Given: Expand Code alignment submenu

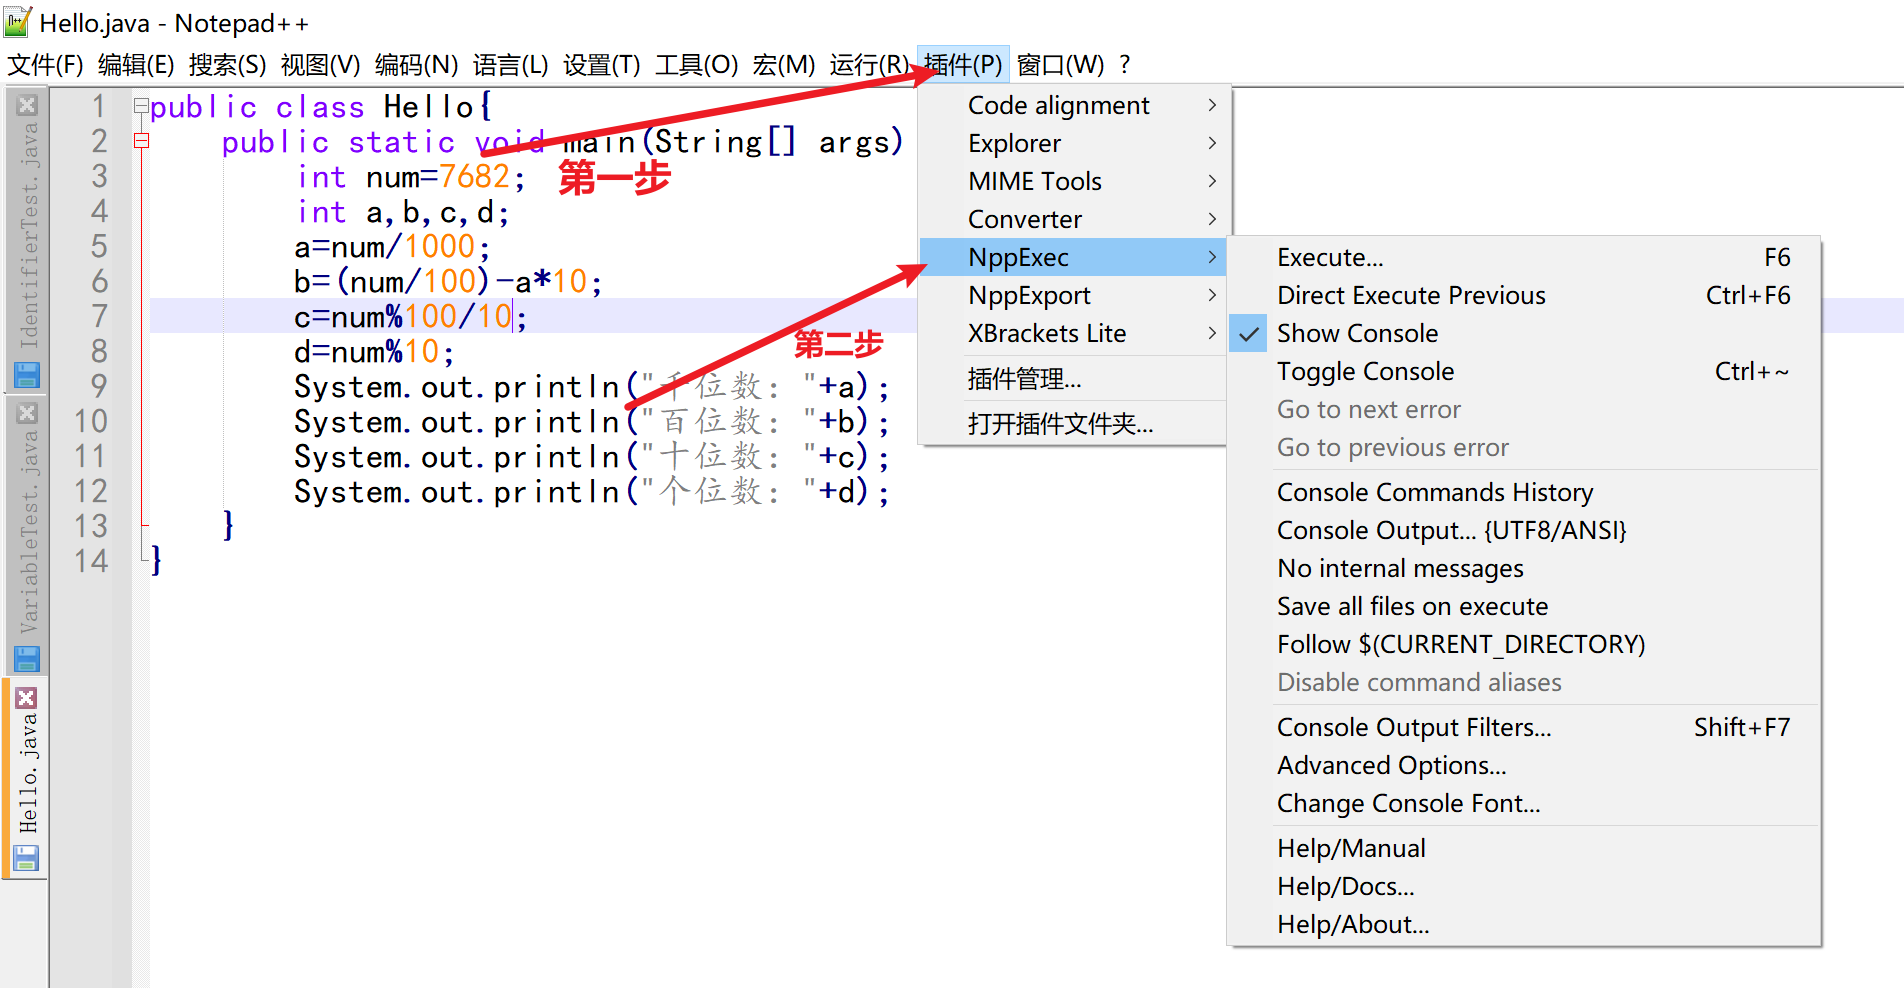Looking at the screenshot, I should (1072, 105).
